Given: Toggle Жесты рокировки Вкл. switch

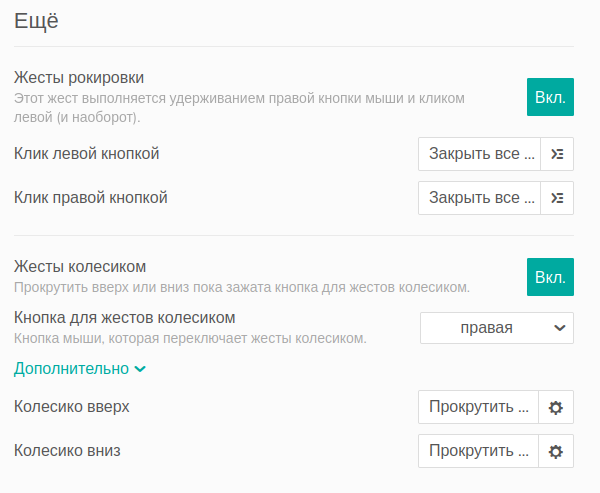Looking at the screenshot, I should (550, 97).
